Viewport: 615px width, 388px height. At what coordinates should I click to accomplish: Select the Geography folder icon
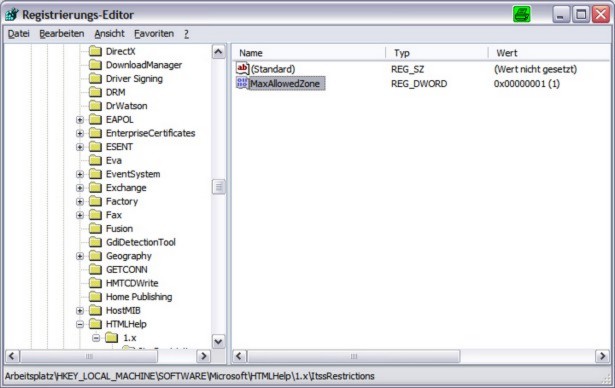(95, 256)
